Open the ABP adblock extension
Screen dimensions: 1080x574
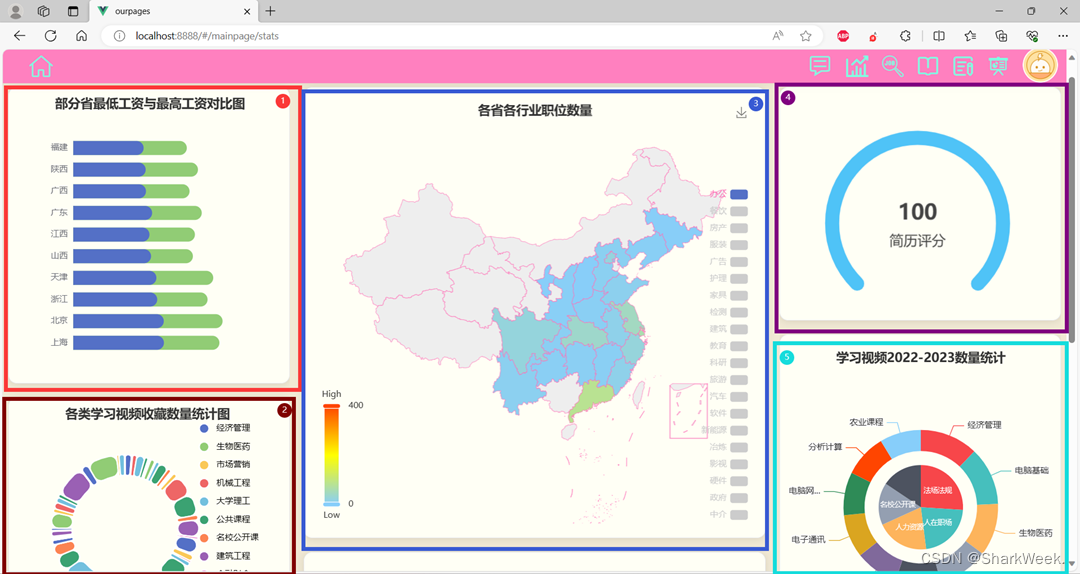tap(843, 36)
